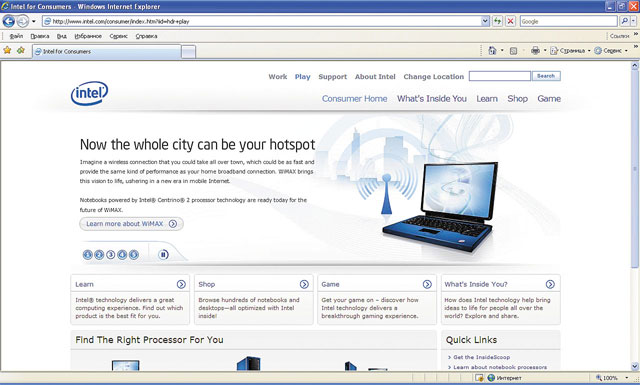The height and width of the screenshot is (385, 640).
Task: Click the Intel site search input field
Action: click(x=500, y=76)
